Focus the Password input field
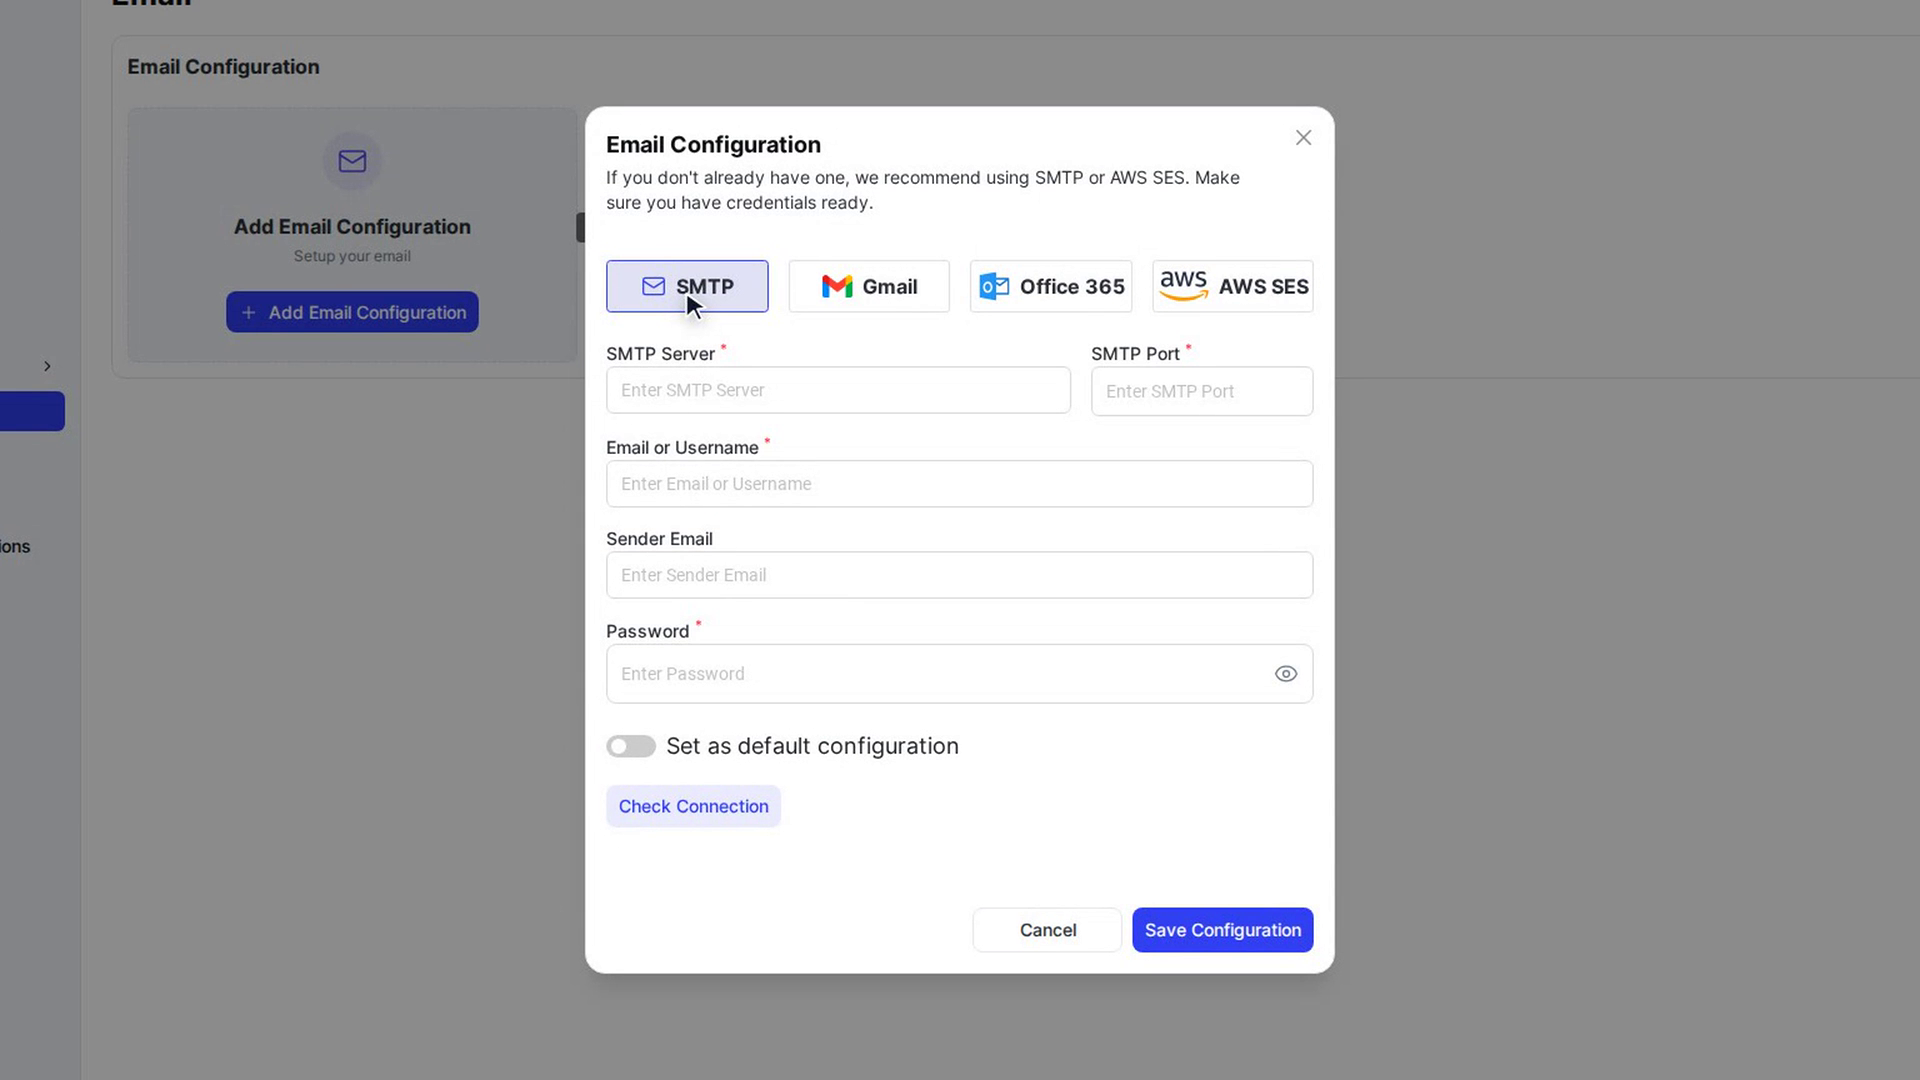 click(959, 674)
